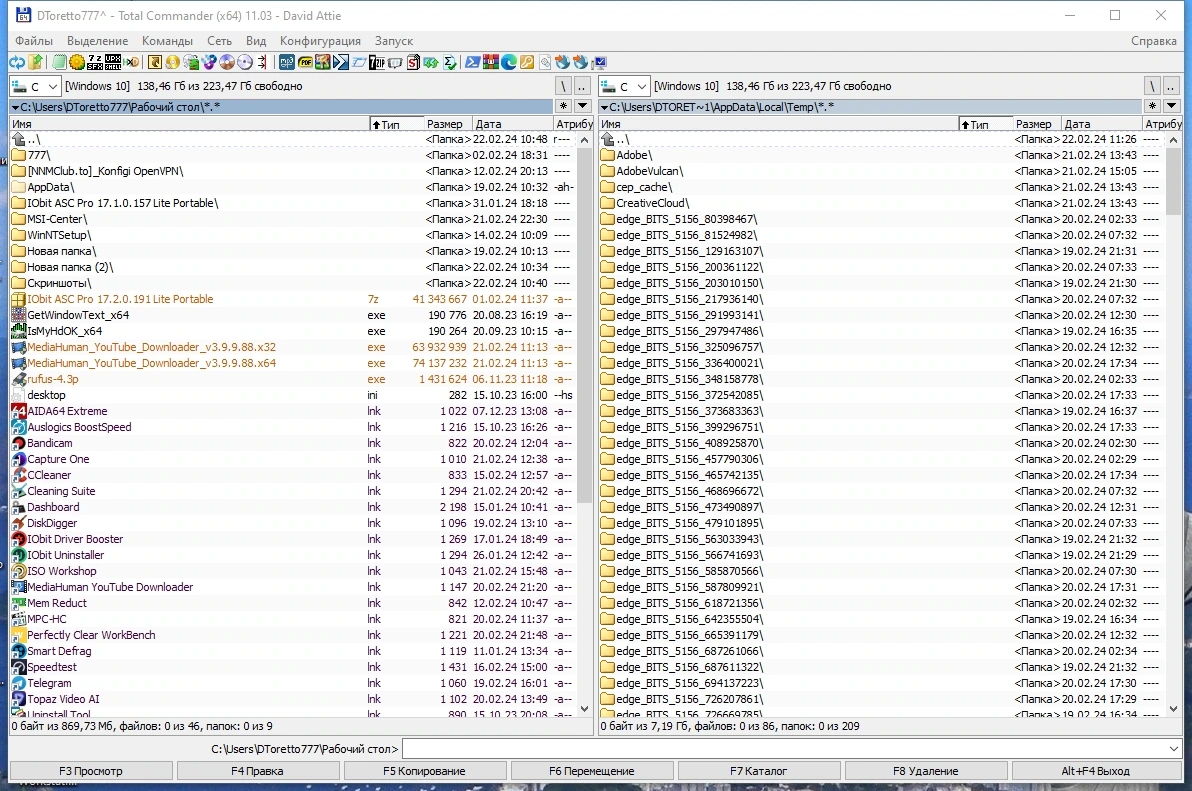Image resolution: width=1192 pixels, height=791 pixels.
Task: Open the Конфигурация menu
Action: 320,41
